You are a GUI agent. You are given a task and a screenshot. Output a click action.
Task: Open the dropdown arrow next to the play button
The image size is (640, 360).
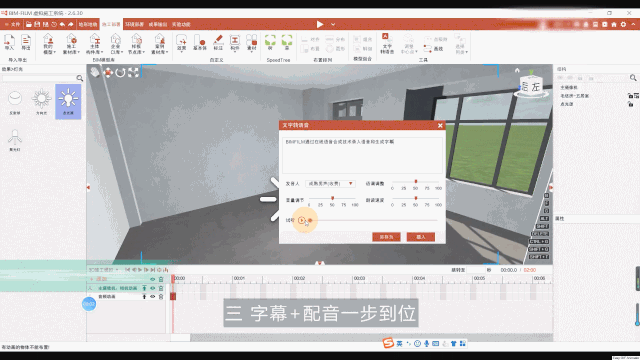point(333,24)
